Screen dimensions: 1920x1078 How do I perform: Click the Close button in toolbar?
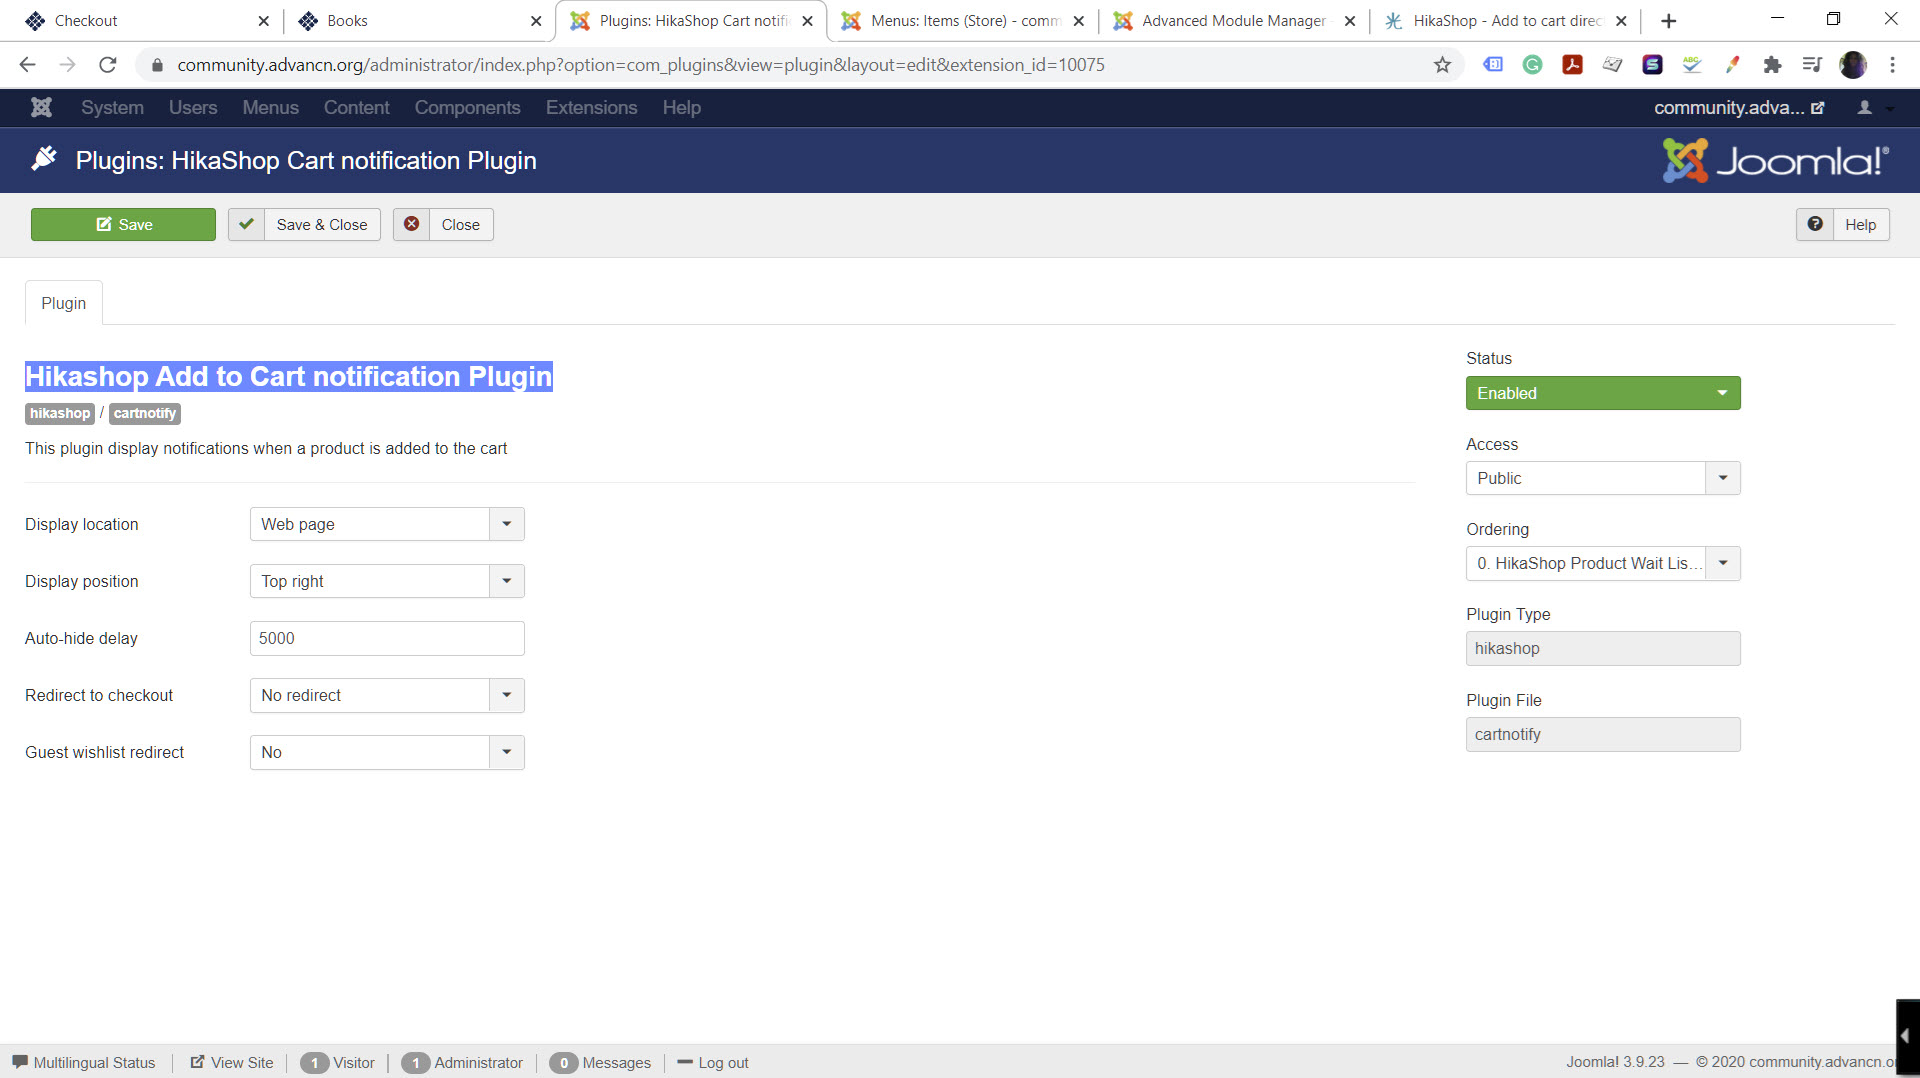coord(443,224)
